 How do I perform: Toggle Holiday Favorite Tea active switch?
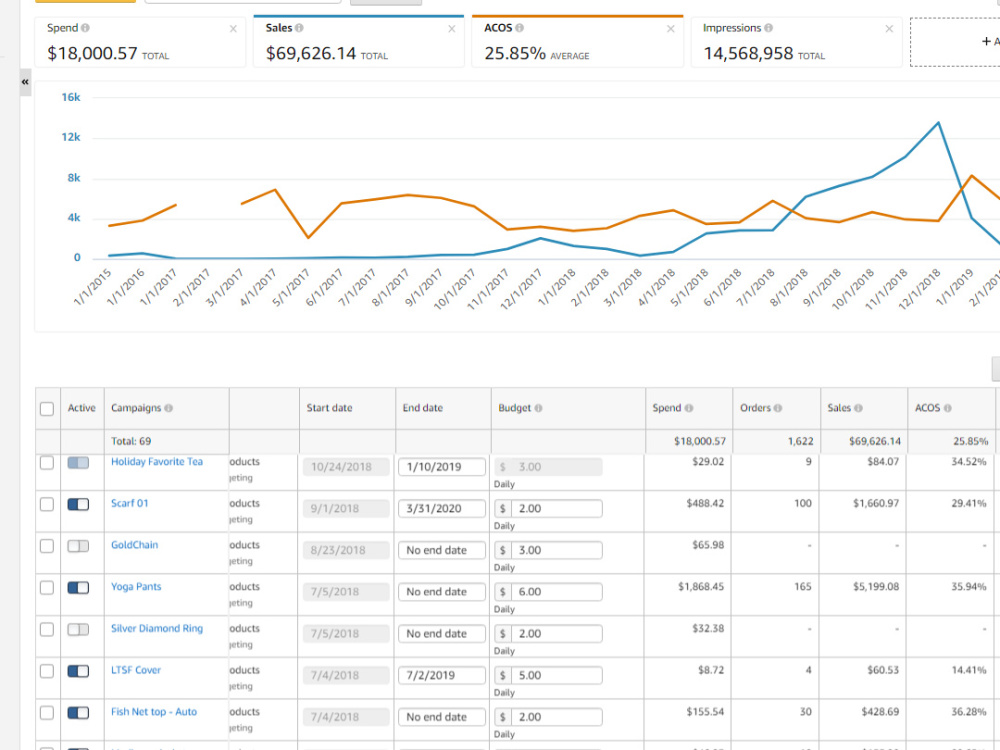point(78,463)
